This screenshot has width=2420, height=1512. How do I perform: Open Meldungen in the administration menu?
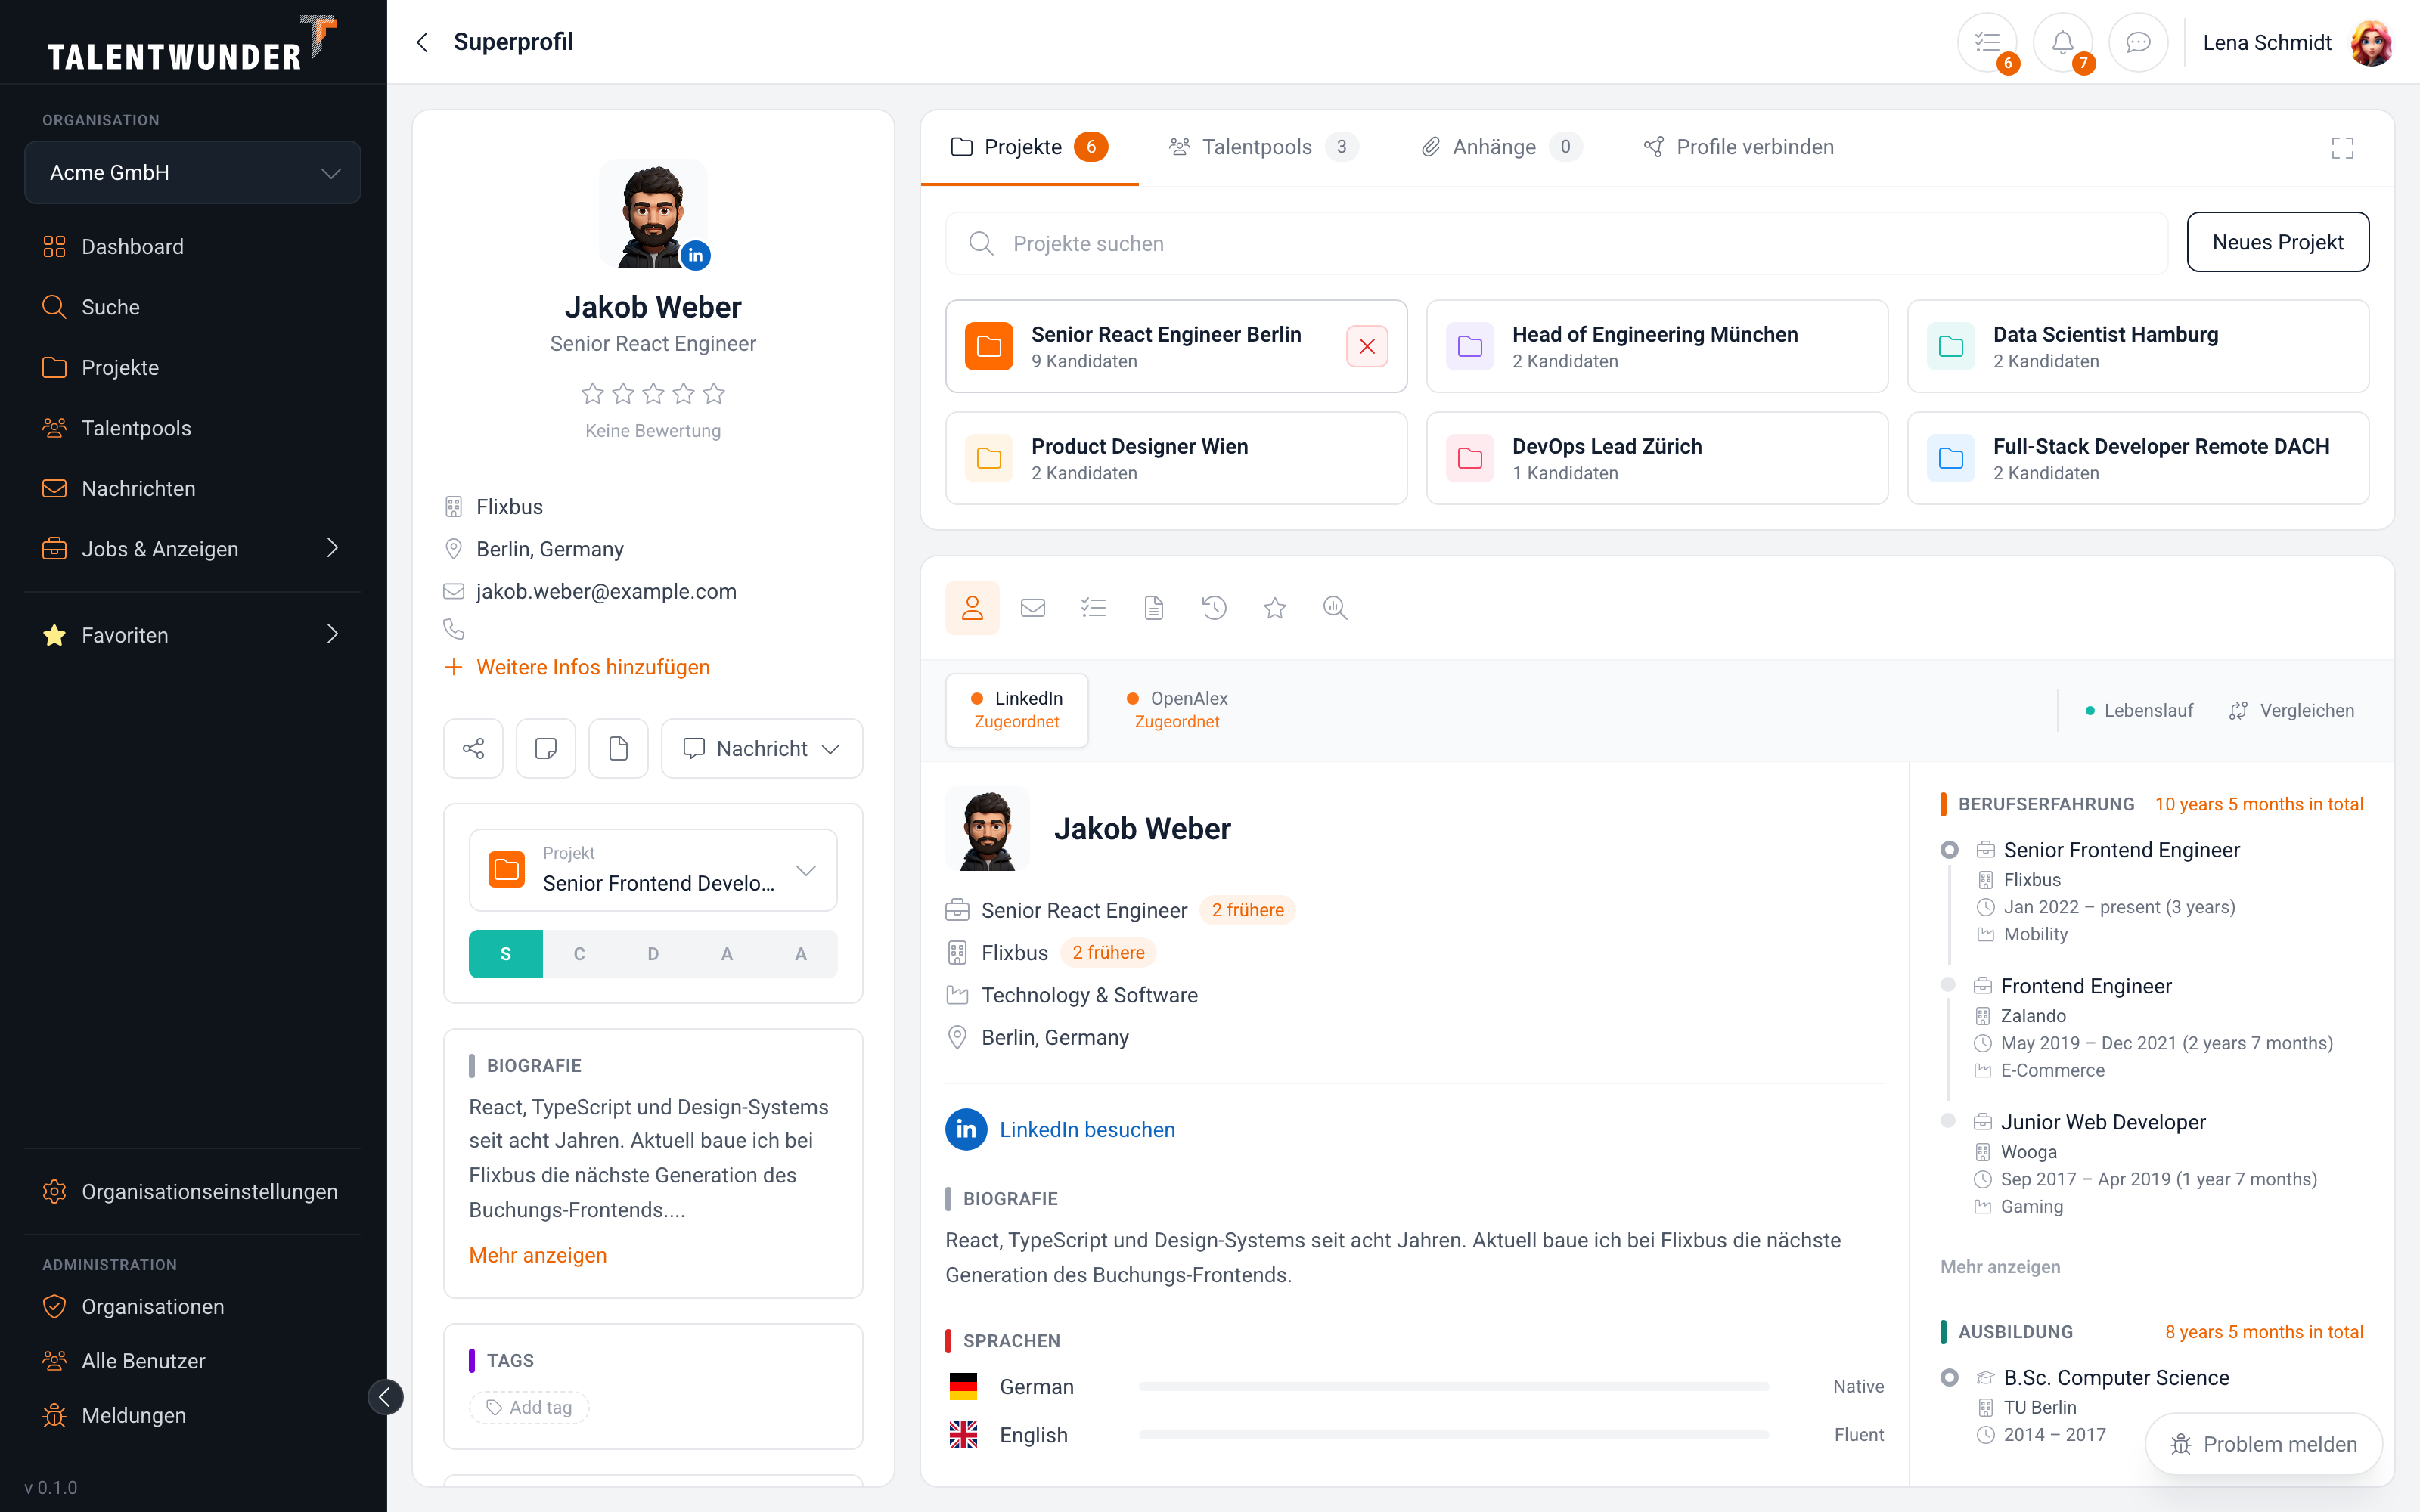(x=193, y=1416)
